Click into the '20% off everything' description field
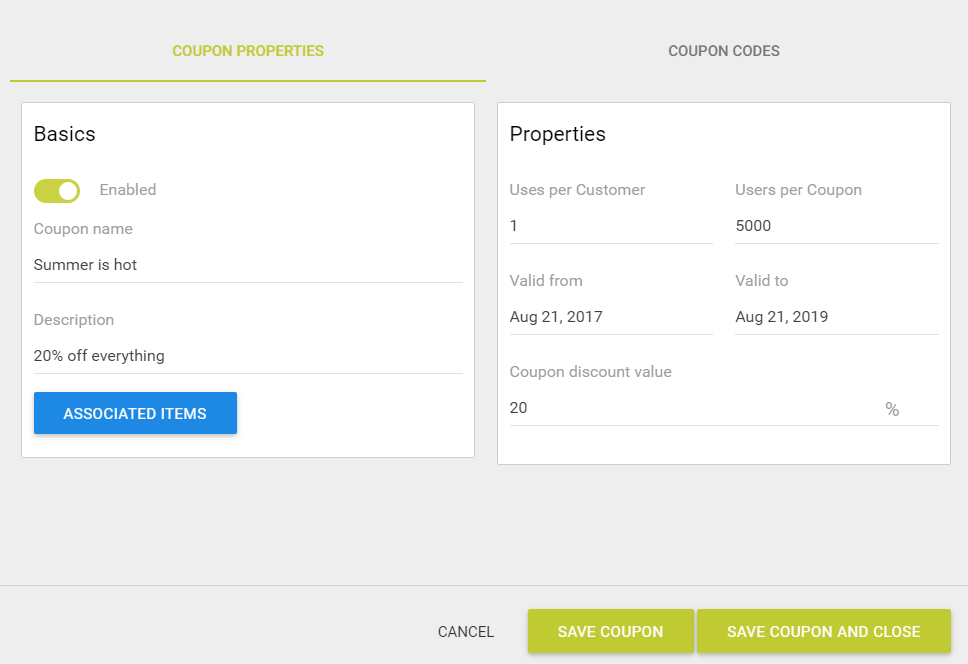The width and height of the screenshot is (968, 664). [248, 356]
